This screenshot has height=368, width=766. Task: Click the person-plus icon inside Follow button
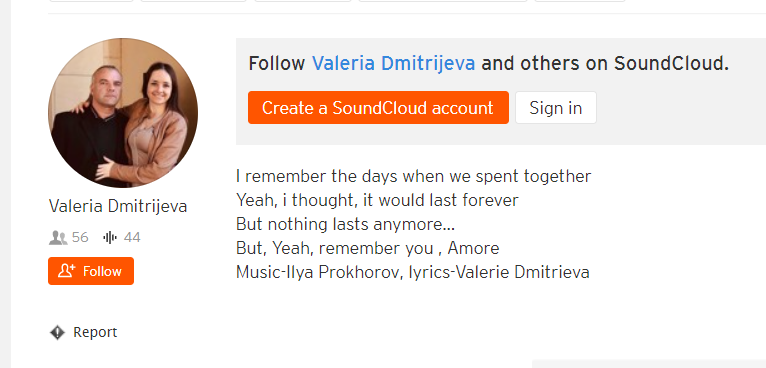tap(67, 271)
